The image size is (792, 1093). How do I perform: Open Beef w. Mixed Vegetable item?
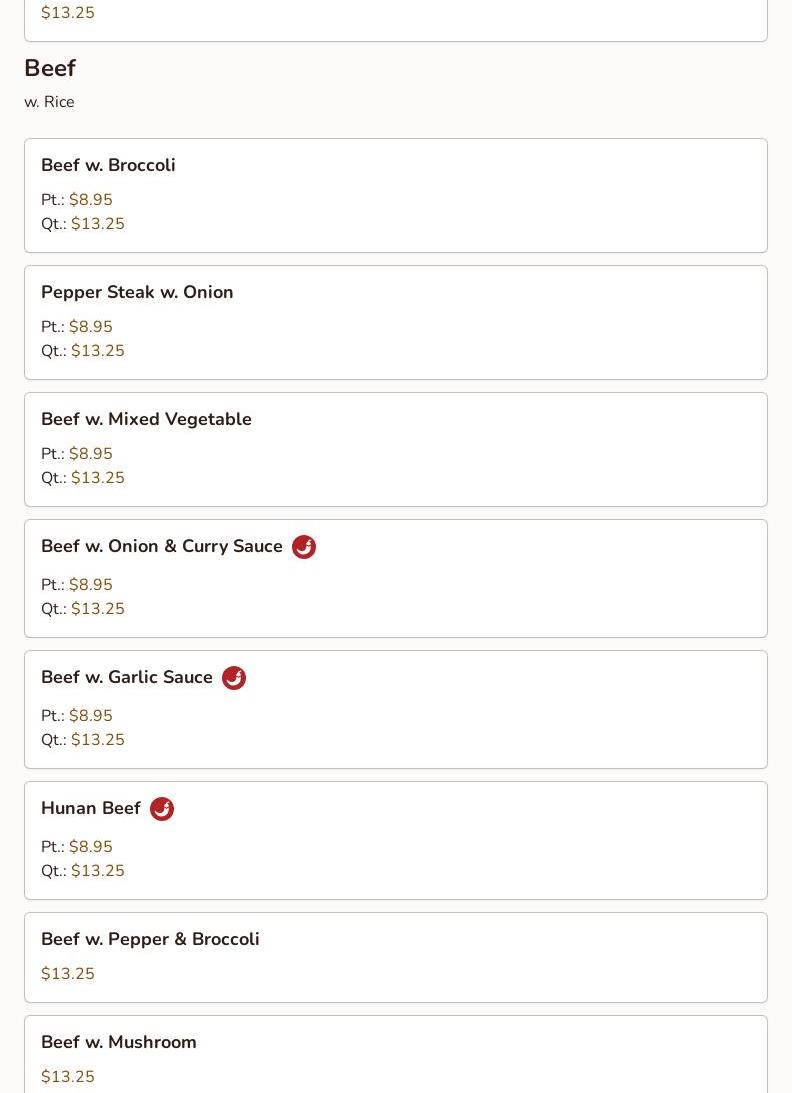click(146, 420)
